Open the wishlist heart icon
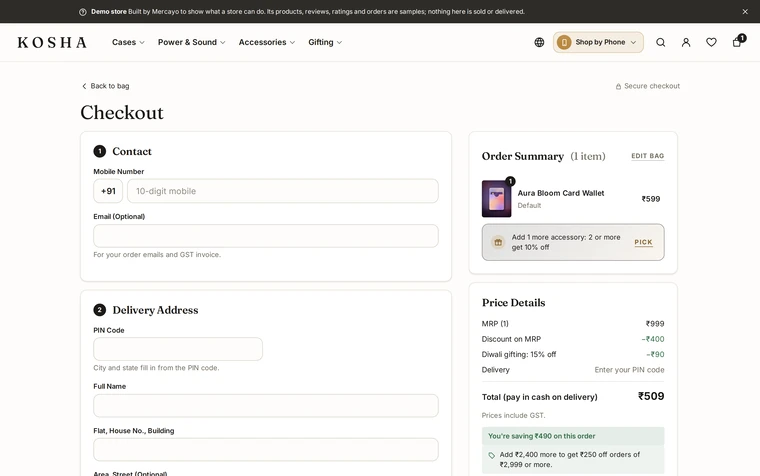This screenshot has width=760, height=476. (x=711, y=42)
